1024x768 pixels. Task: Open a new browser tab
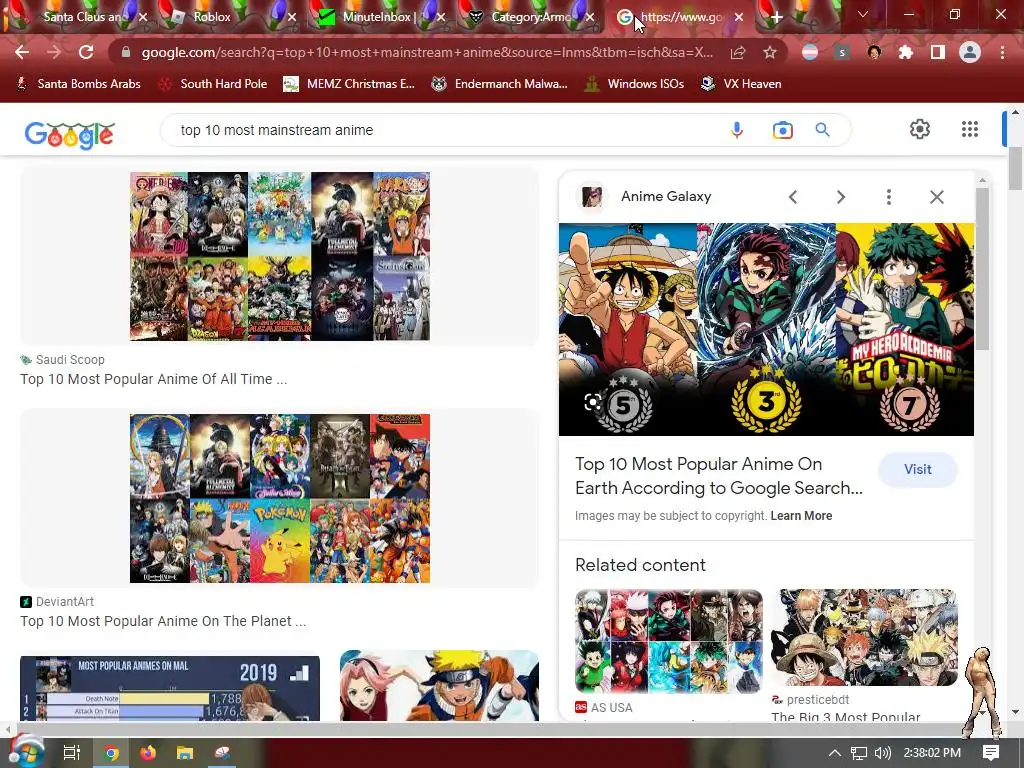point(776,18)
